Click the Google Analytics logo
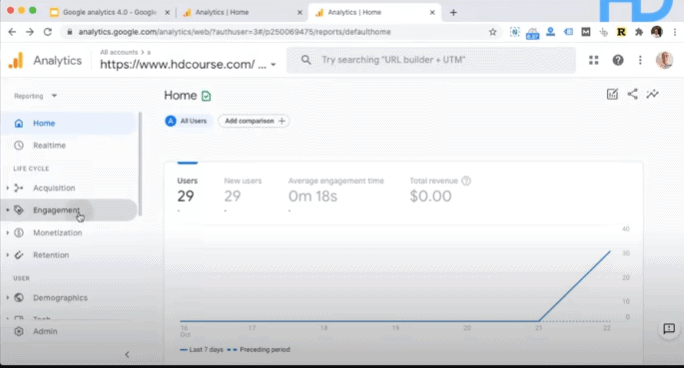This screenshot has width=684, height=368. pos(16,61)
